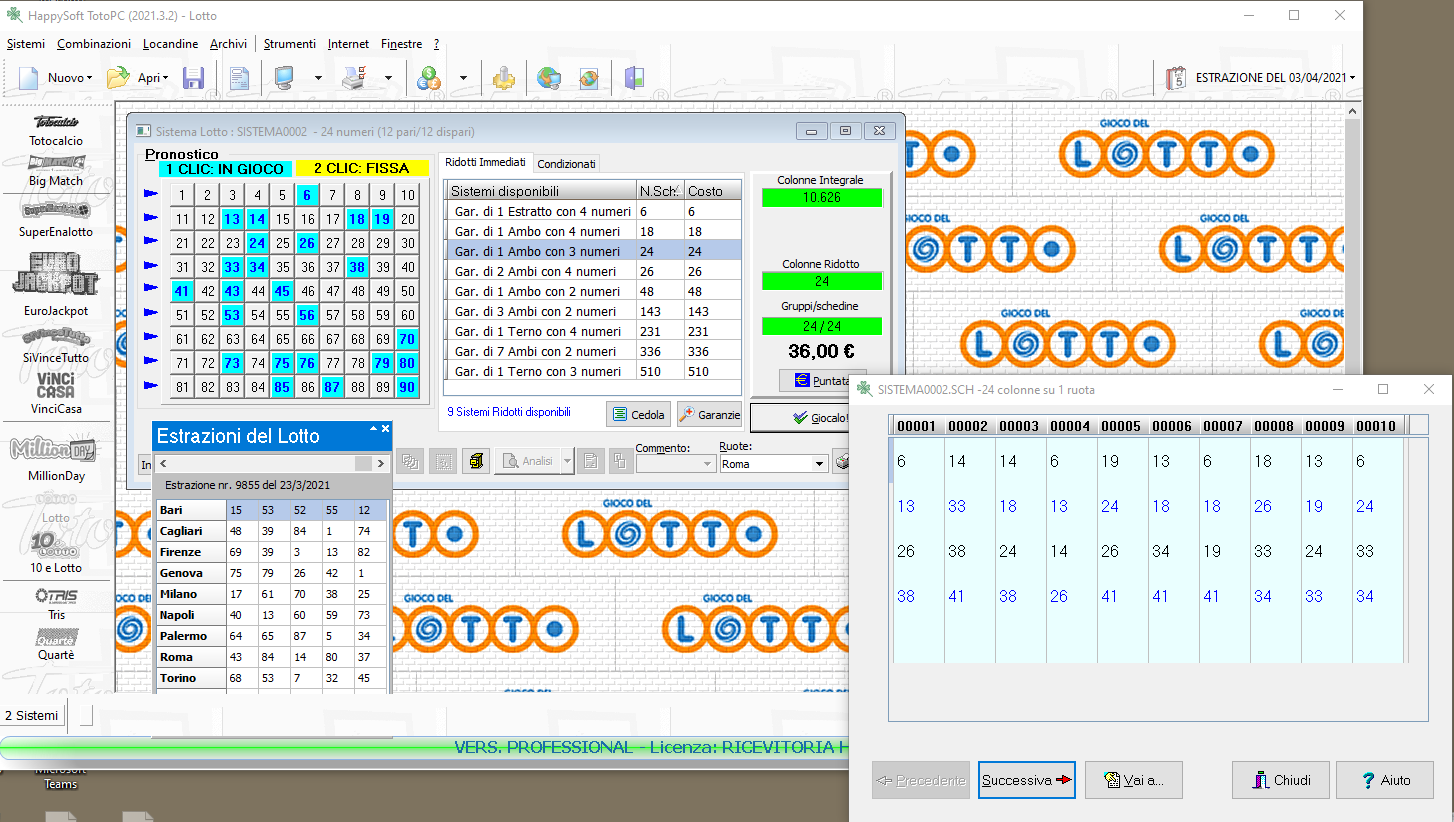Image resolution: width=1454 pixels, height=822 pixels.
Task: Open the Ruote combo box showing Roma
Action: click(774, 464)
